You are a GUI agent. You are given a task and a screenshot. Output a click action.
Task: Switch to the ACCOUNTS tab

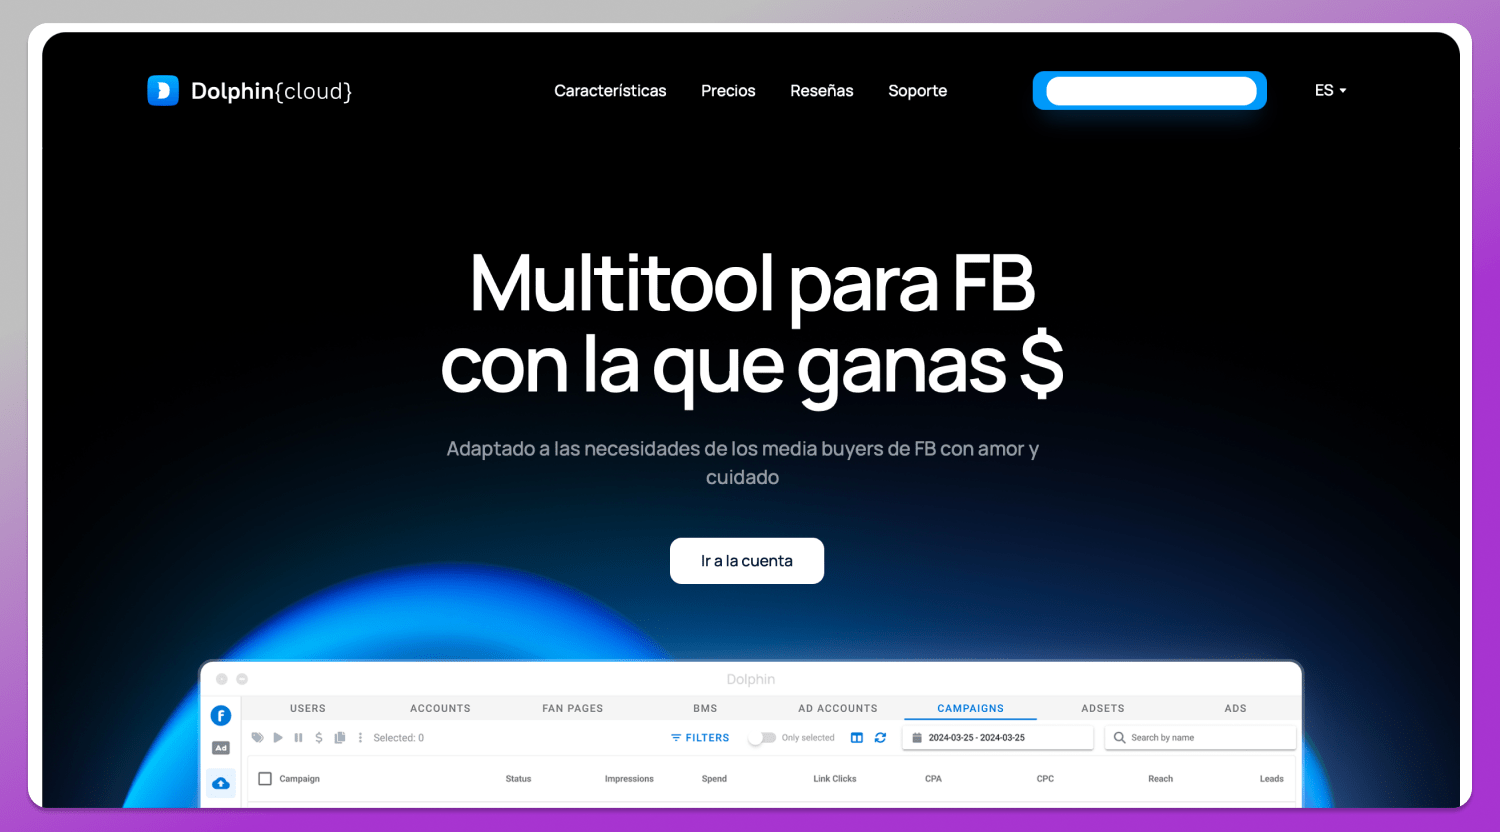tap(440, 708)
